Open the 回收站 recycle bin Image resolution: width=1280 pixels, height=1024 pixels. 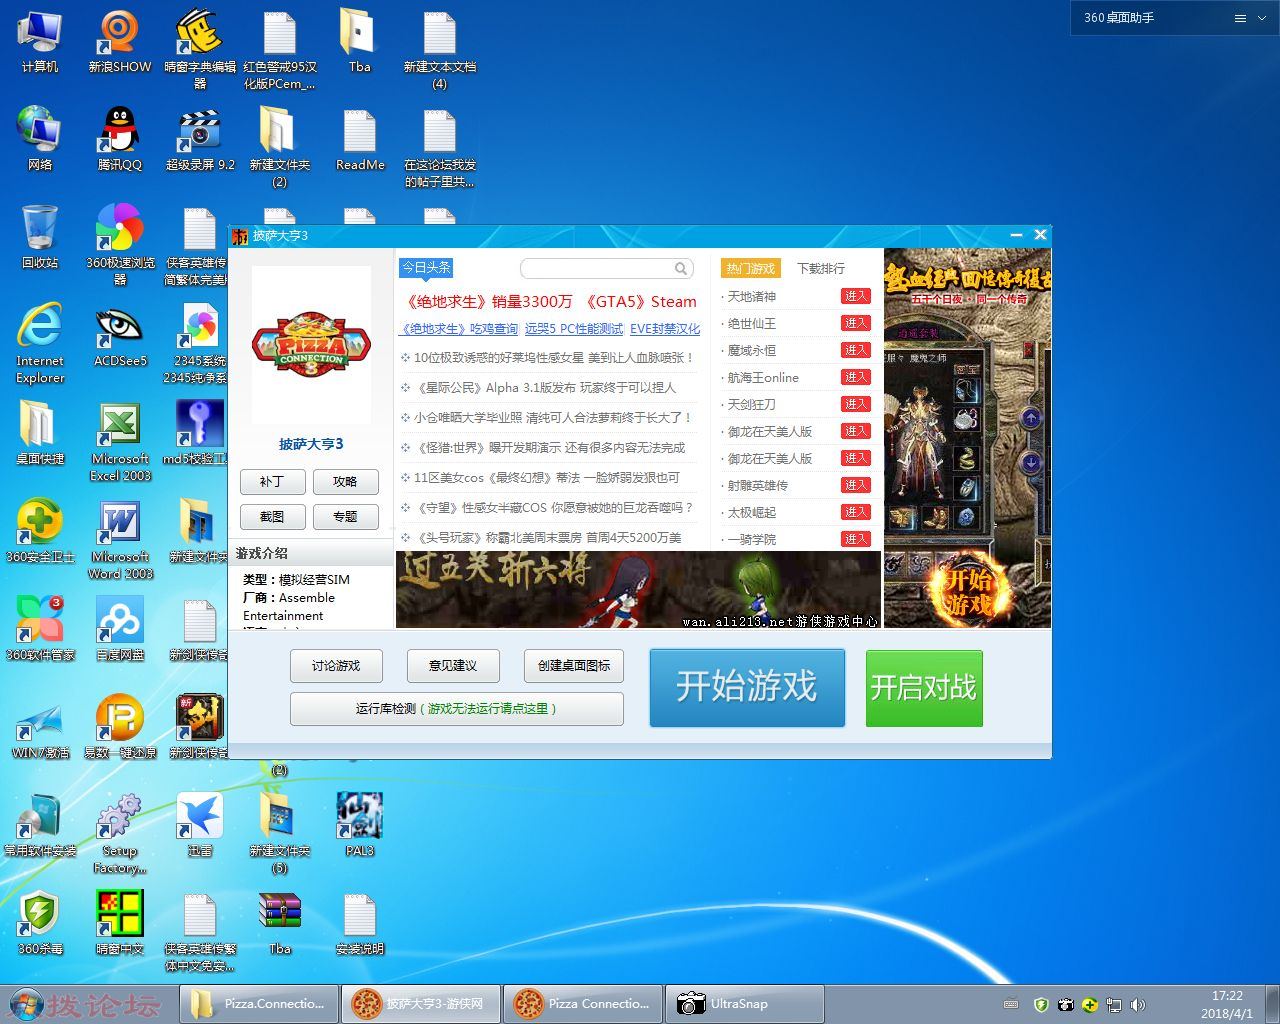coord(39,237)
